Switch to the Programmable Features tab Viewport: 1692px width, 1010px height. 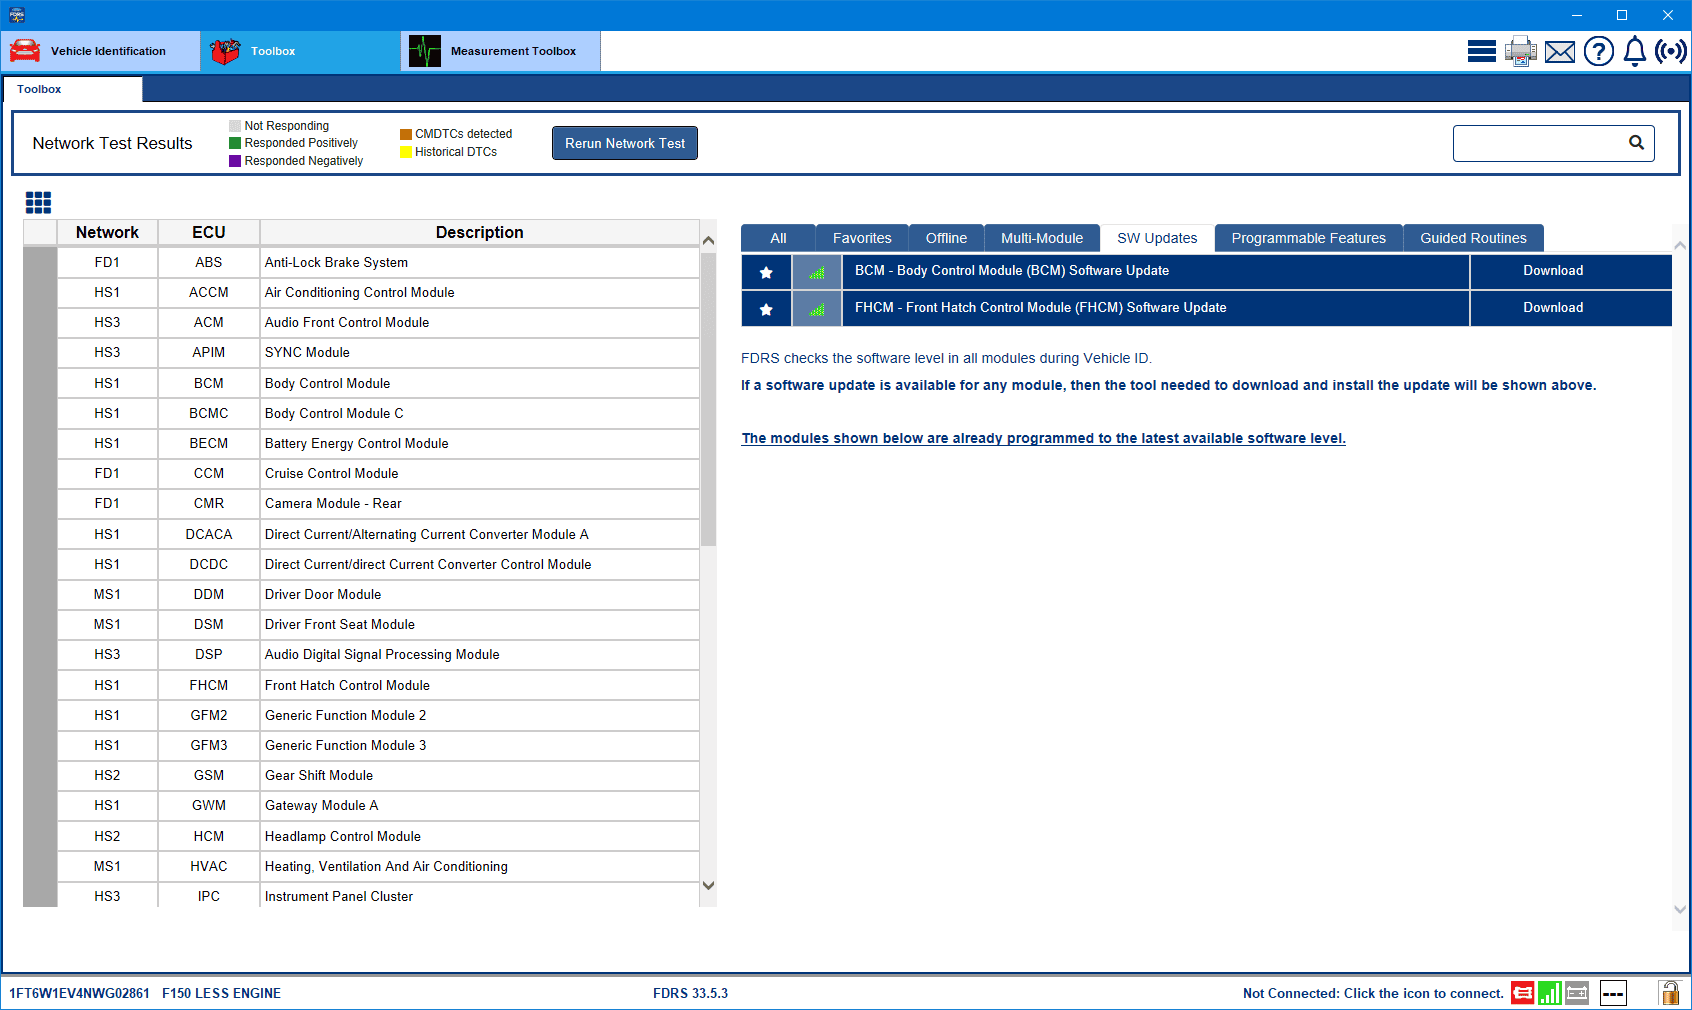[1308, 238]
